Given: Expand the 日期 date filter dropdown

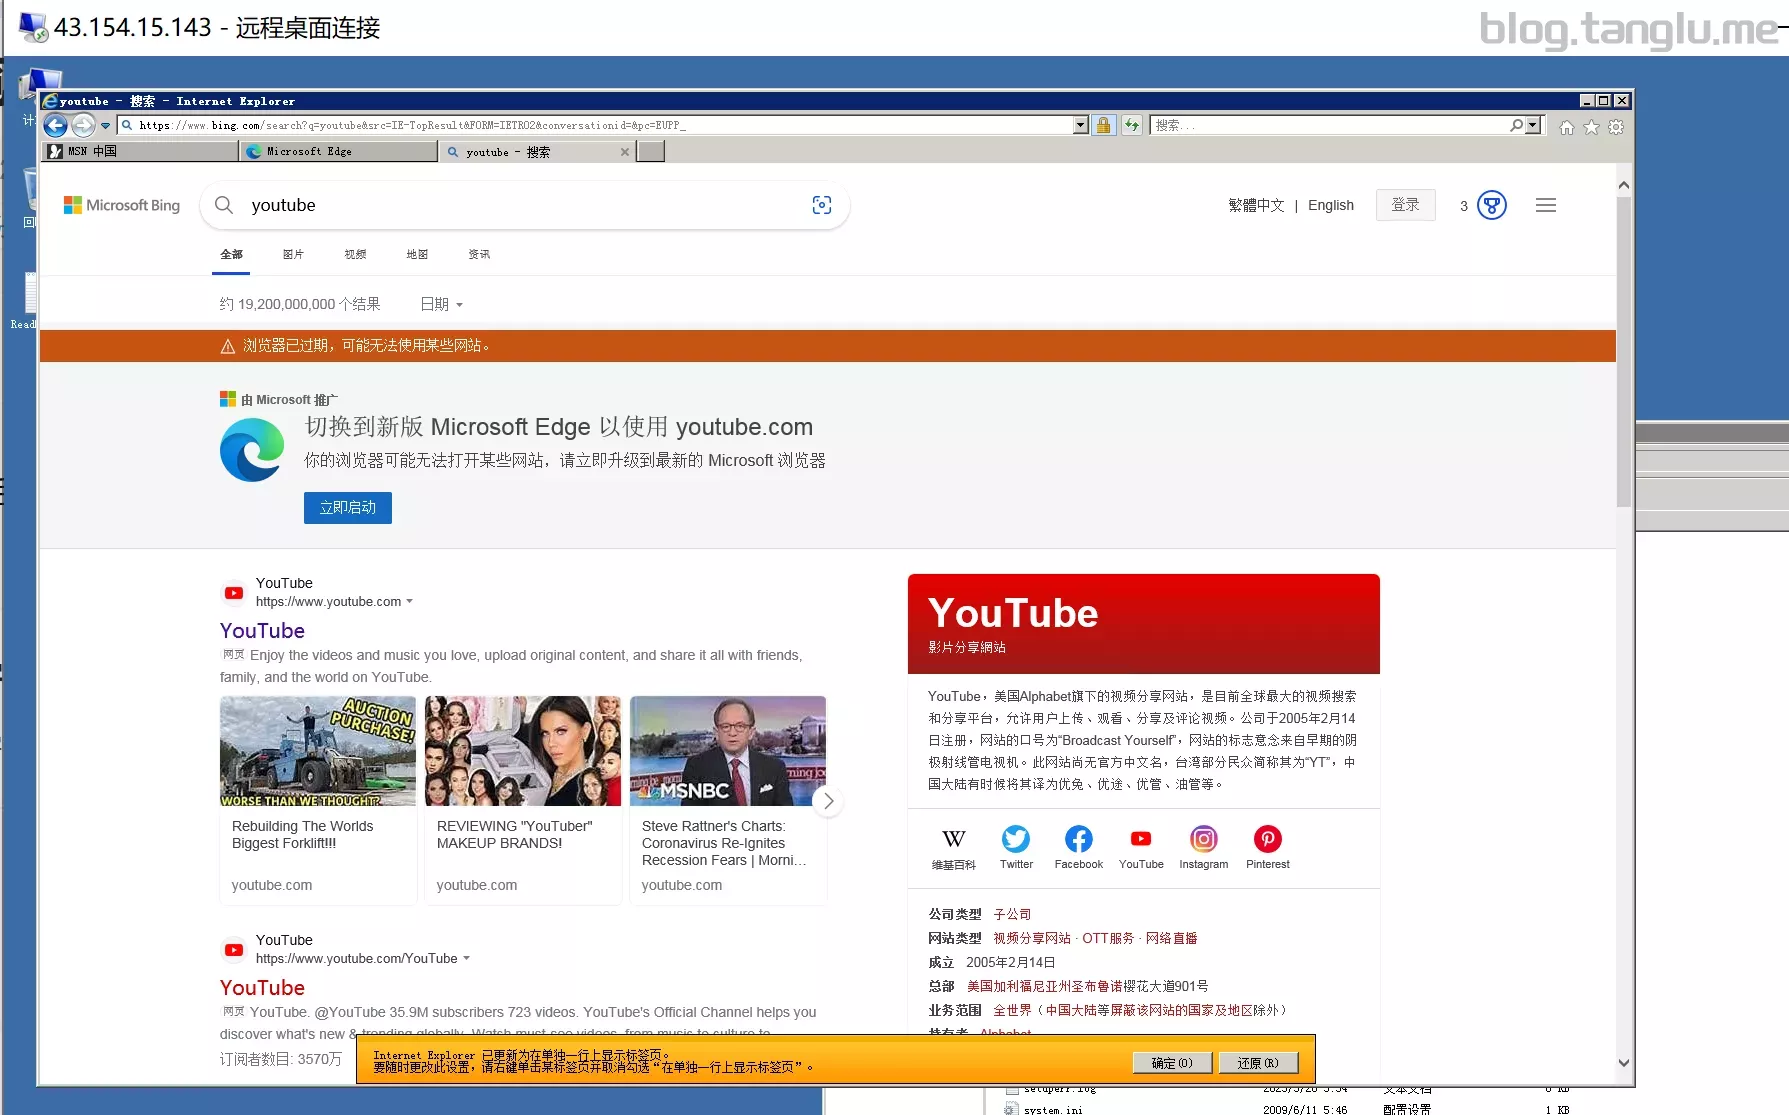Looking at the screenshot, I should click(441, 304).
